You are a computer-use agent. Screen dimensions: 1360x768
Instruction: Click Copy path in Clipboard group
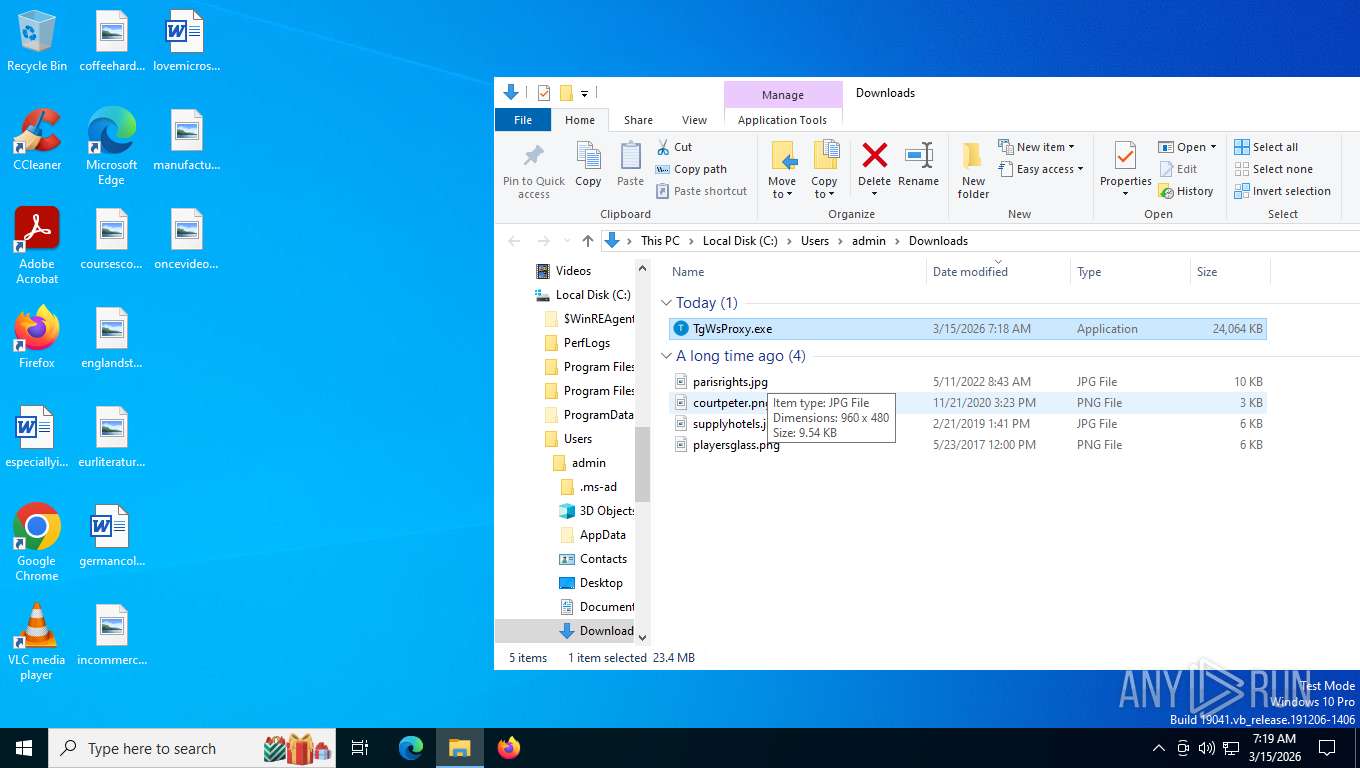click(691, 169)
